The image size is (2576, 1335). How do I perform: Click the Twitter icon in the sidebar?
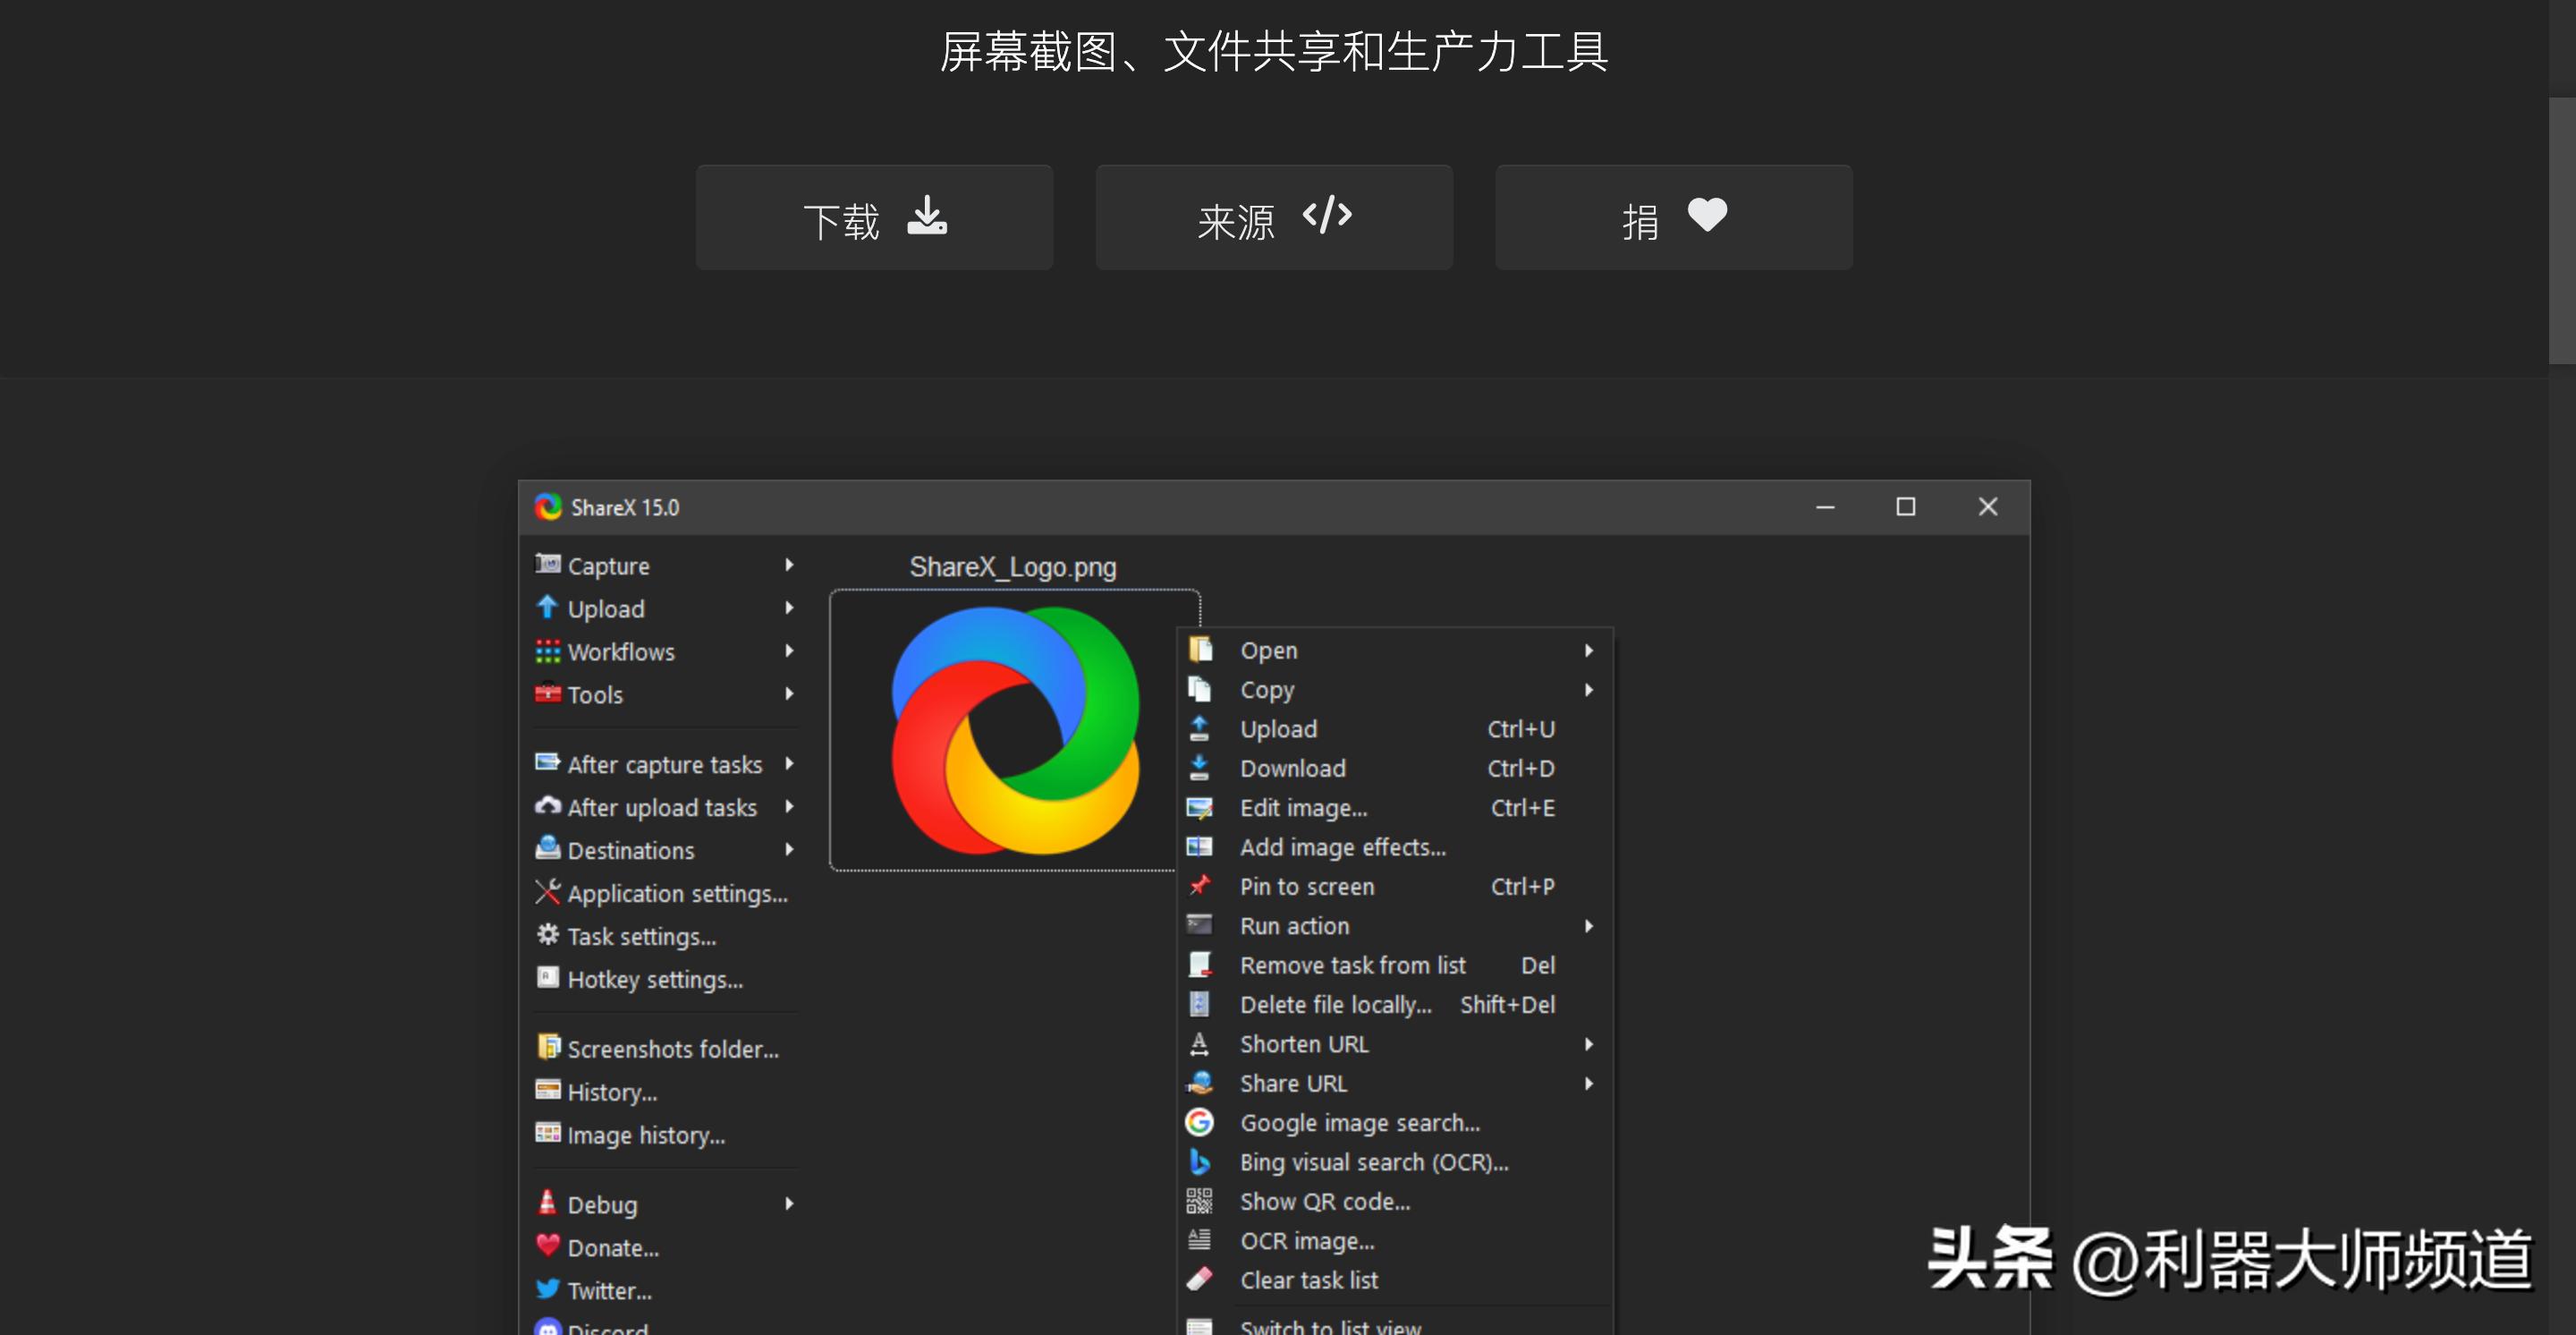(548, 1290)
